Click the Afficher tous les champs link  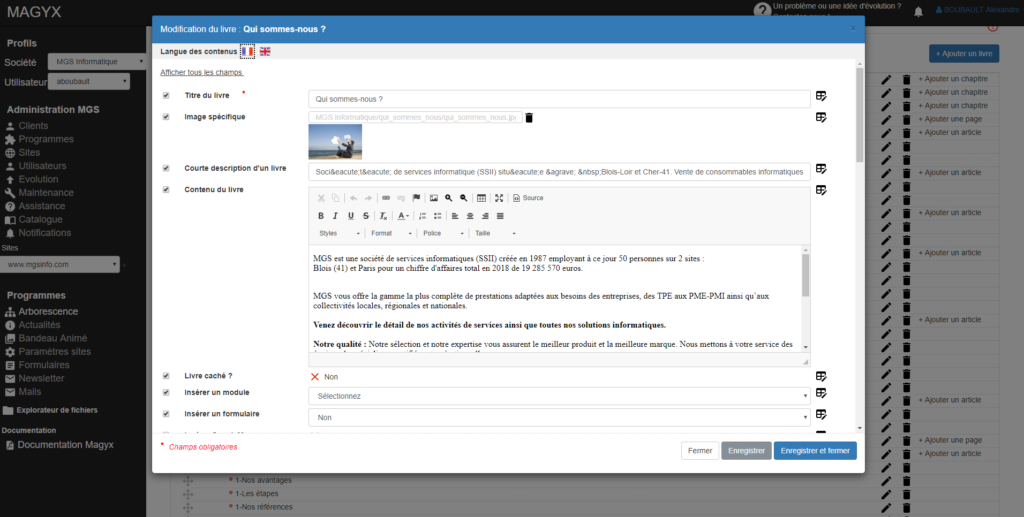[202, 72]
